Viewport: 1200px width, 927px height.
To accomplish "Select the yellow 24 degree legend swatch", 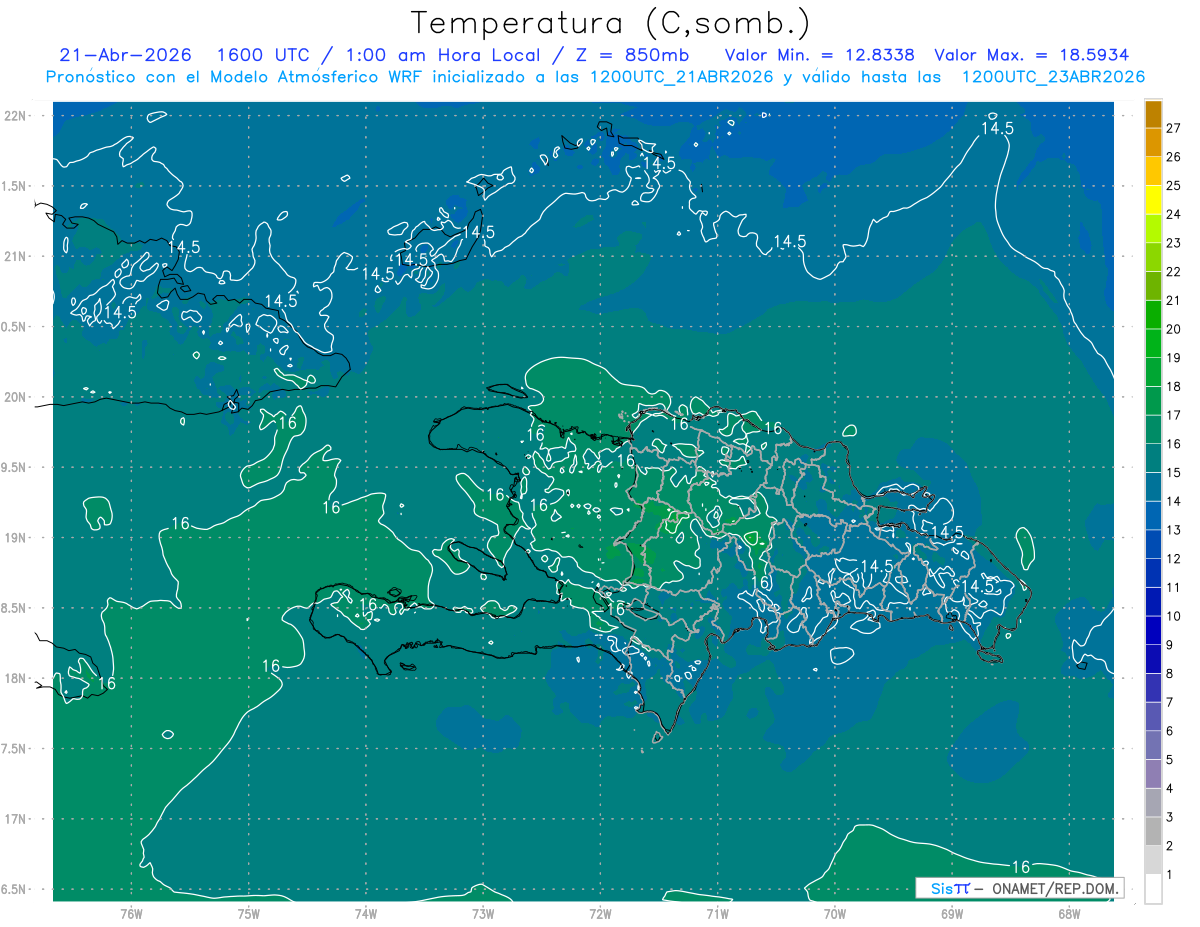I will [x=1153, y=201].
